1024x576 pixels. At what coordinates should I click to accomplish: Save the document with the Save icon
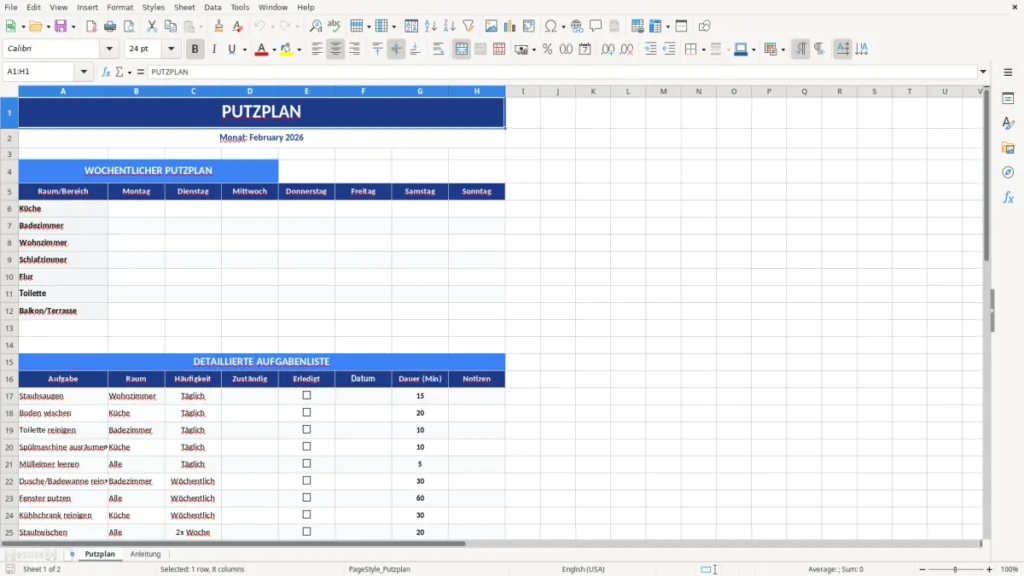click(x=61, y=26)
